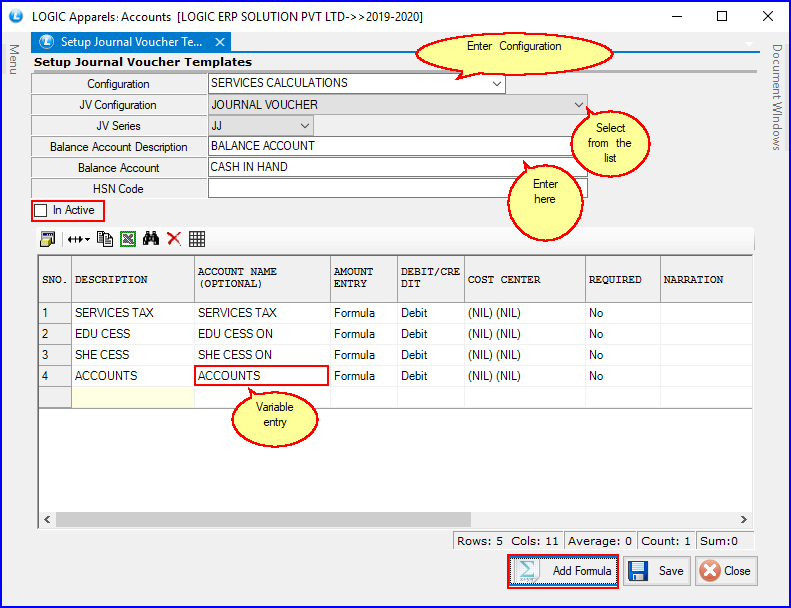Open the Document Windows side panel
This screenshot has height=608, width=791.
pyautogui.click(x=777, y=97)
